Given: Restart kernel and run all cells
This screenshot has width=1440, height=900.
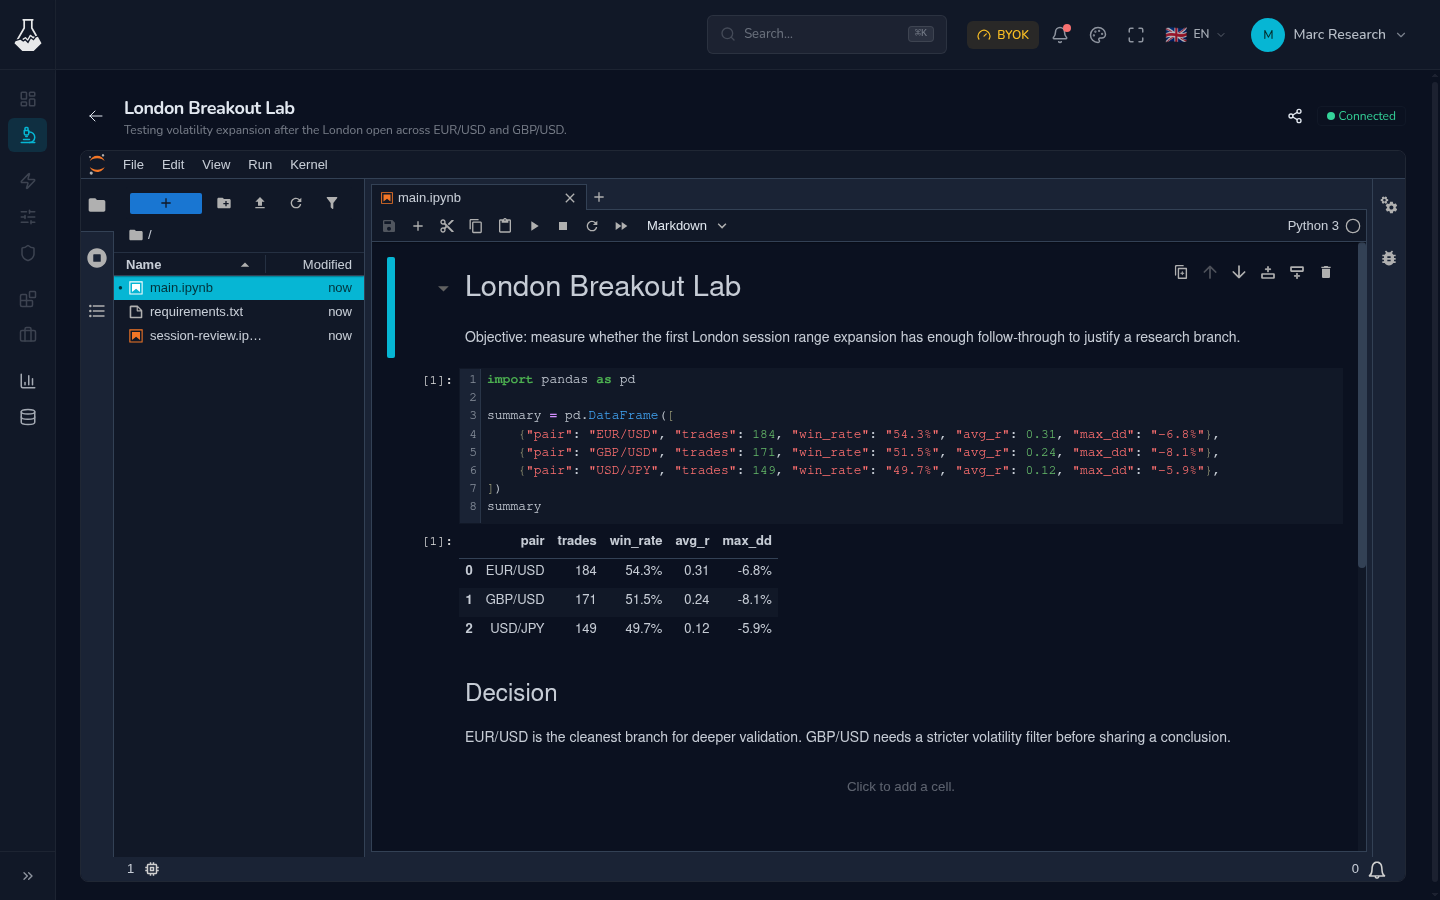Looking at the screenshot, I should (x=621, y=226).
